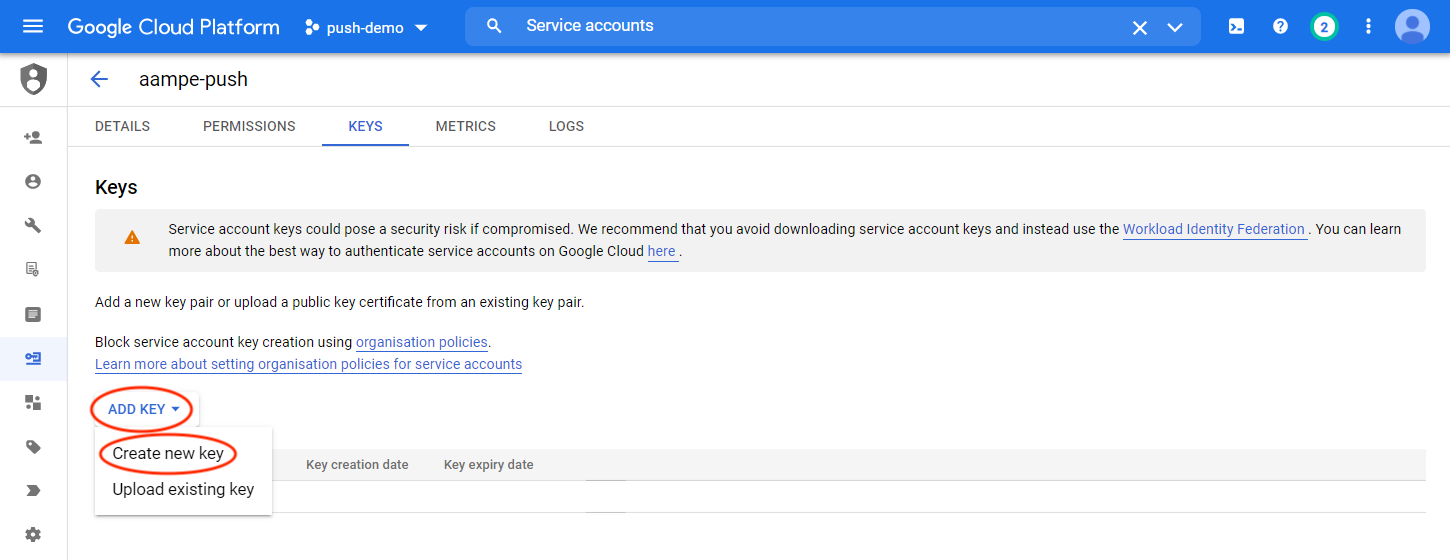Choose Upload existing key
1450x560 pixels.
pyautogui.click(x=183, y=489)
